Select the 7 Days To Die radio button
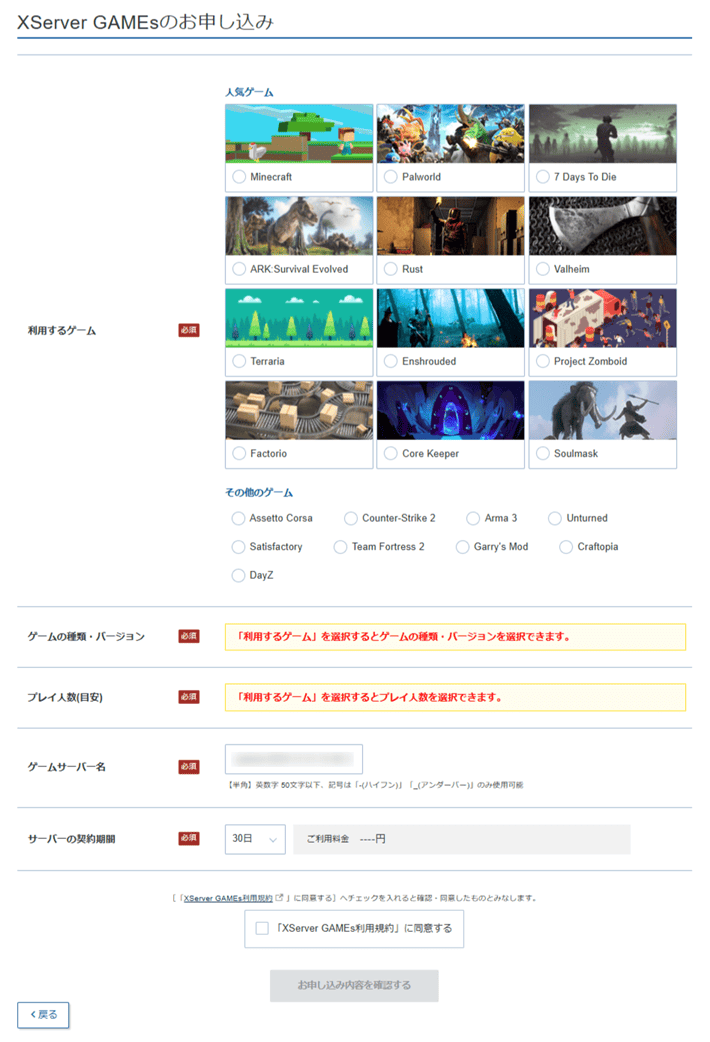This screenshot has width=710, height=1042. point(542,177)
